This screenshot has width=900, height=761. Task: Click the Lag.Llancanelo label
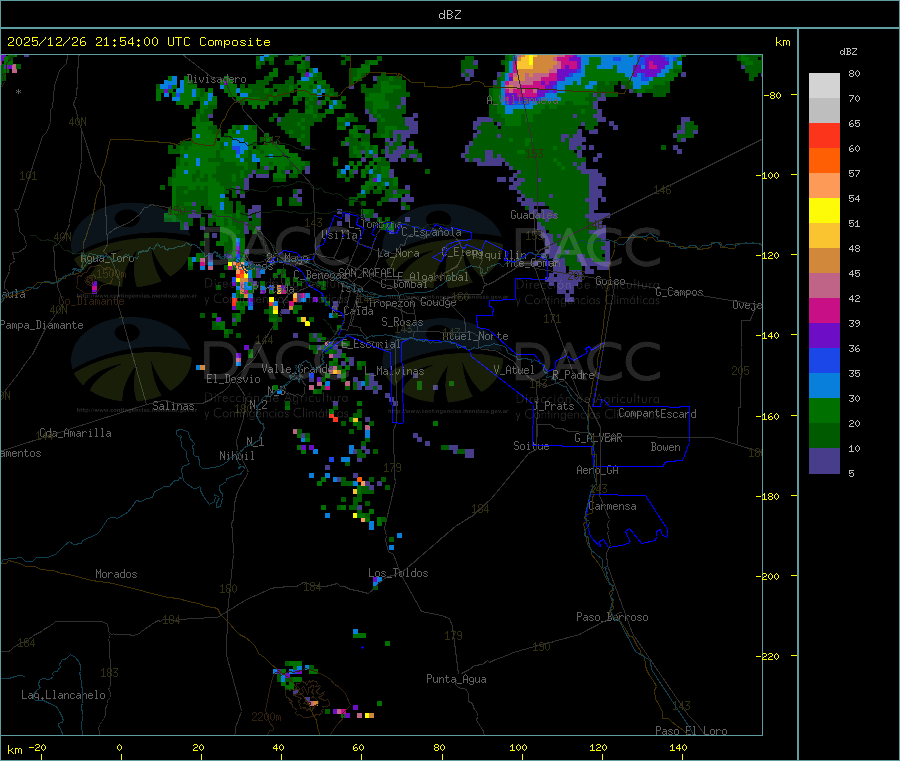tap(63, 695)
